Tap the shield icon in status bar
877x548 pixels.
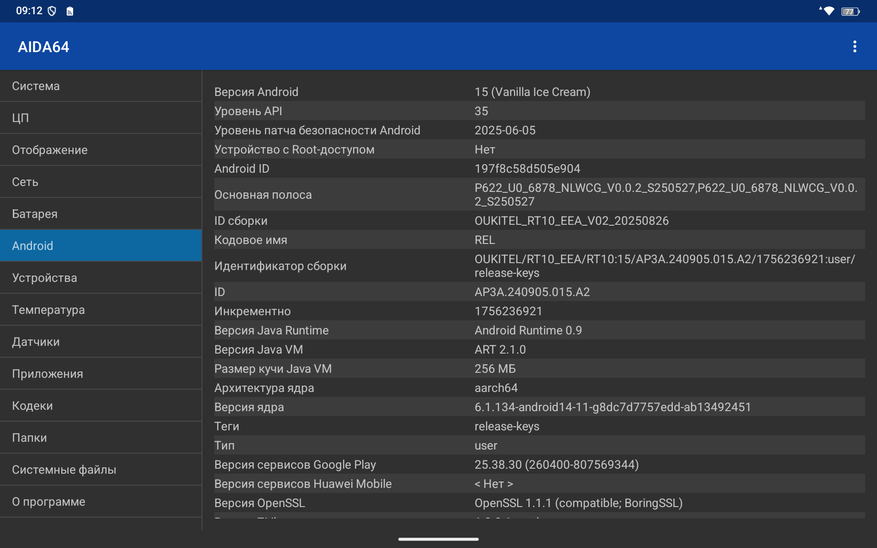(x=52, y=11)
